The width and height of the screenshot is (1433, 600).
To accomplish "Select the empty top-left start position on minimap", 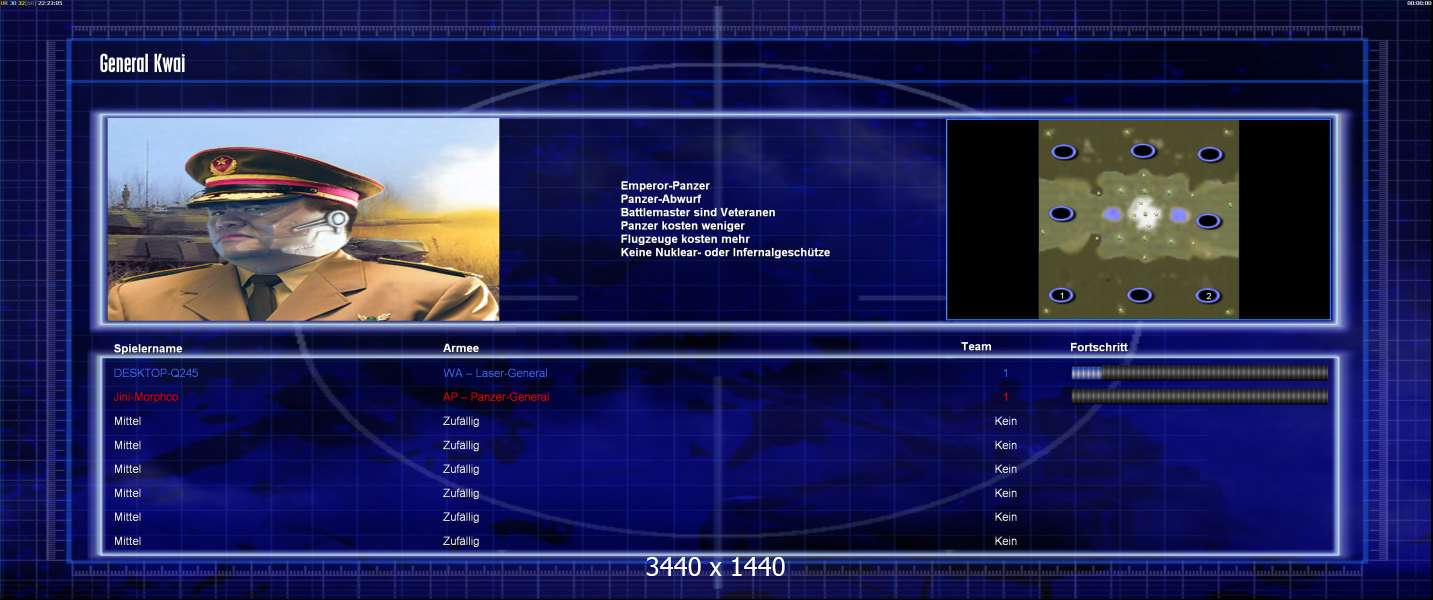I will 1064,152.
